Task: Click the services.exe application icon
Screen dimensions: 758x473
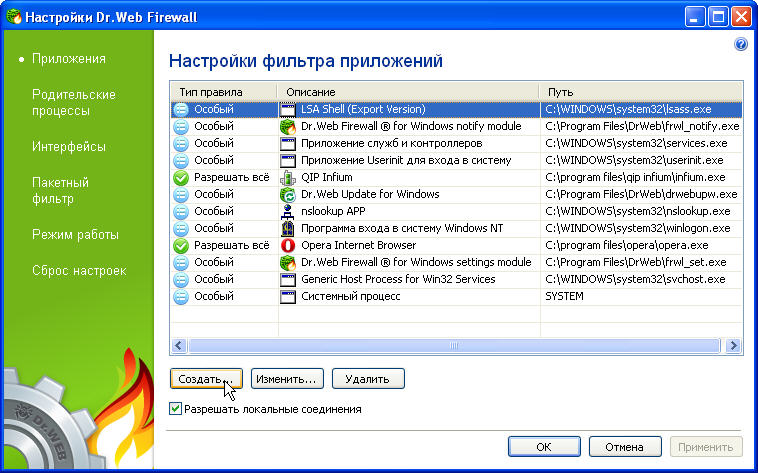Action: pyautogui.click(x=288, y=144)
